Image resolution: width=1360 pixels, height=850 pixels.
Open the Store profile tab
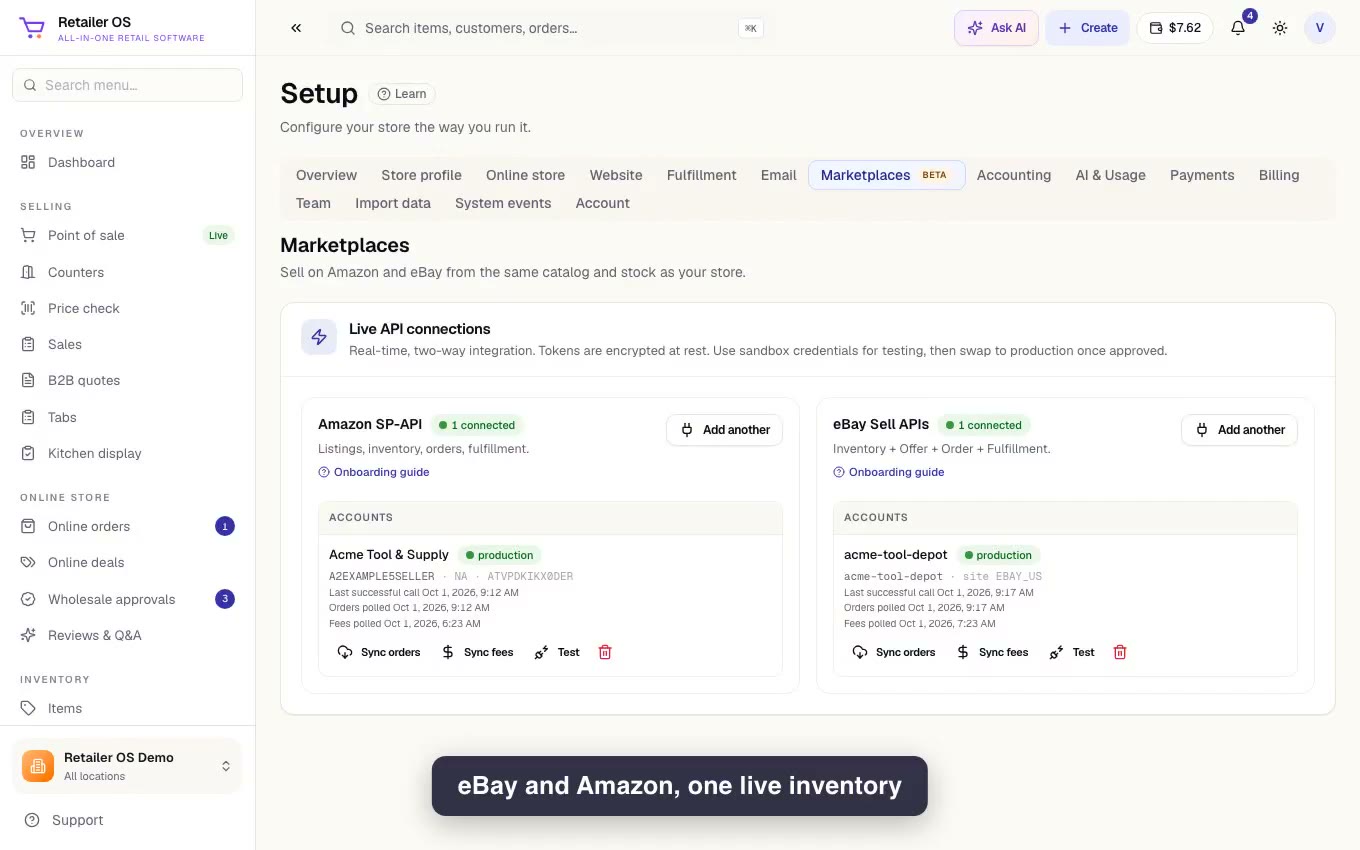421,175
